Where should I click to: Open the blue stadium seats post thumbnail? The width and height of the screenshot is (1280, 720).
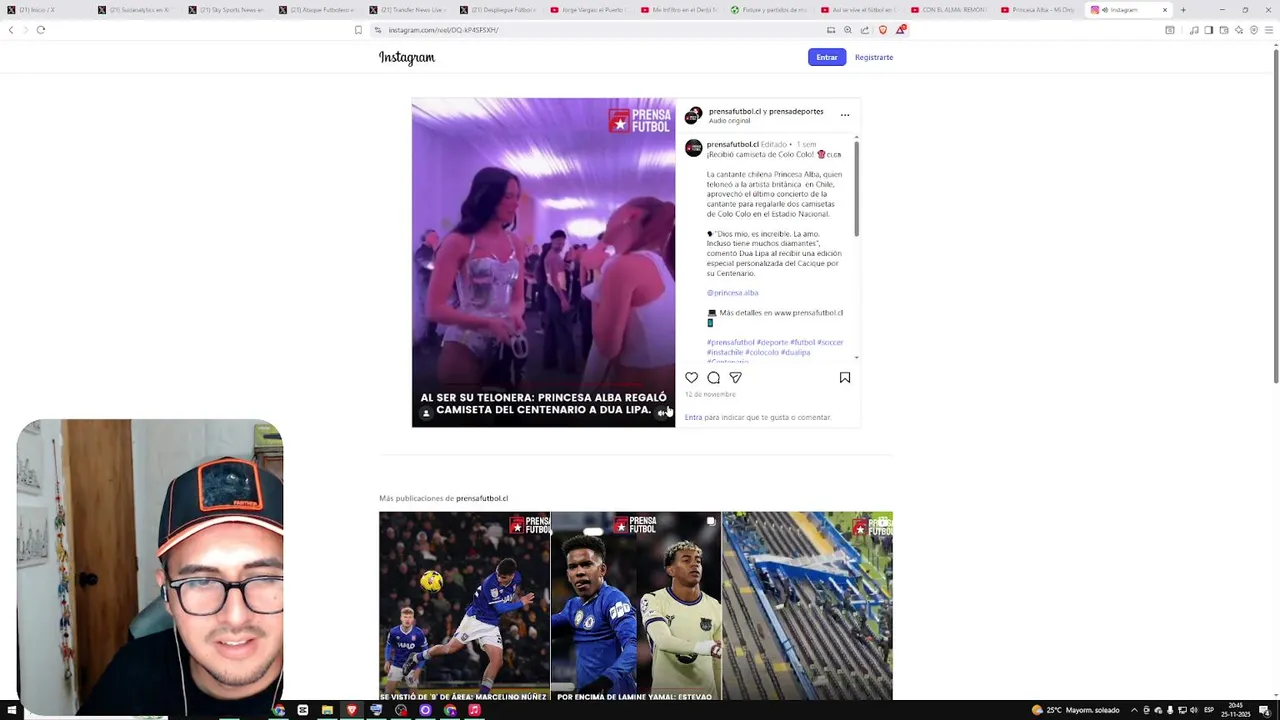pos(807,606)
